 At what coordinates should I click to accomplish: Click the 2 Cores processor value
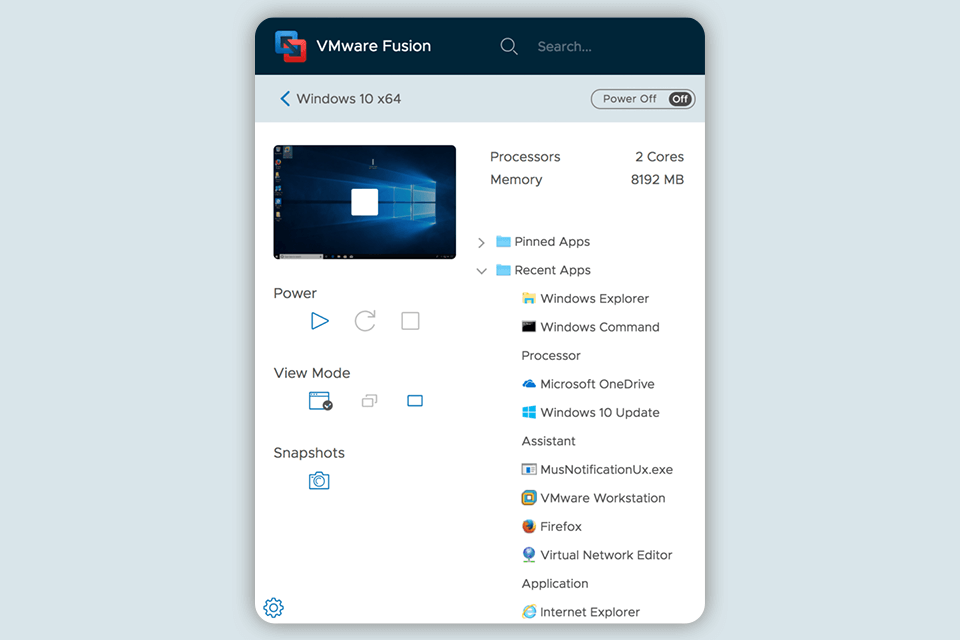(x=659, y=157)
